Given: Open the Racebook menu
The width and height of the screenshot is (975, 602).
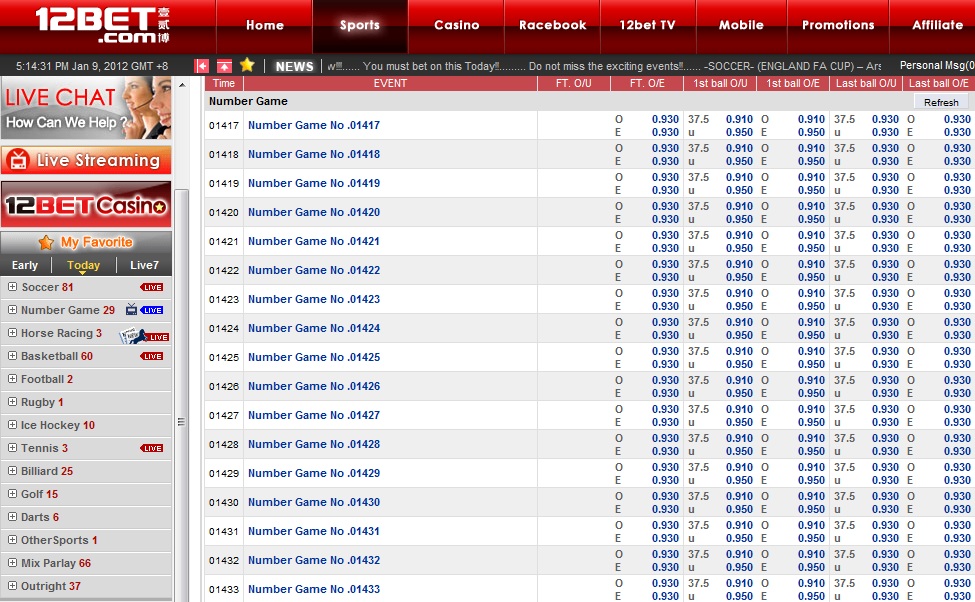Looking at the screenshot, I should pyautogui.click(x=552, y=25).
